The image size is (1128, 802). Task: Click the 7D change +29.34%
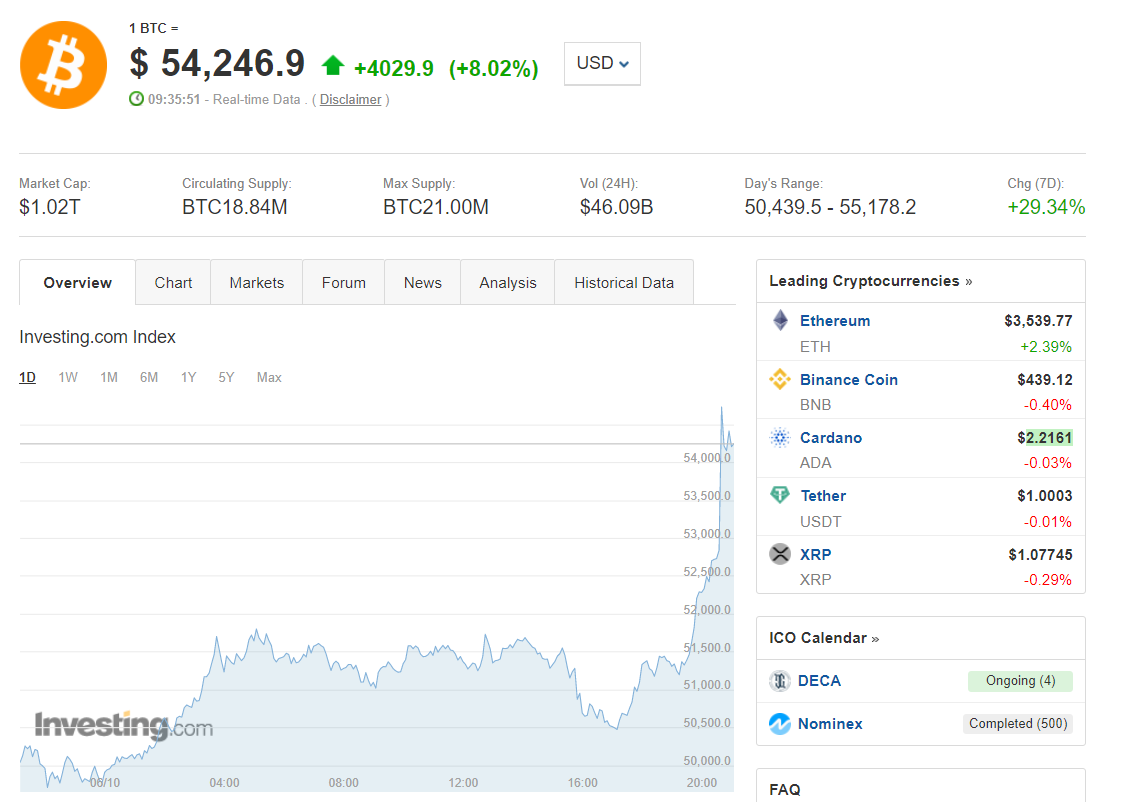click(x=1046, y=207)
